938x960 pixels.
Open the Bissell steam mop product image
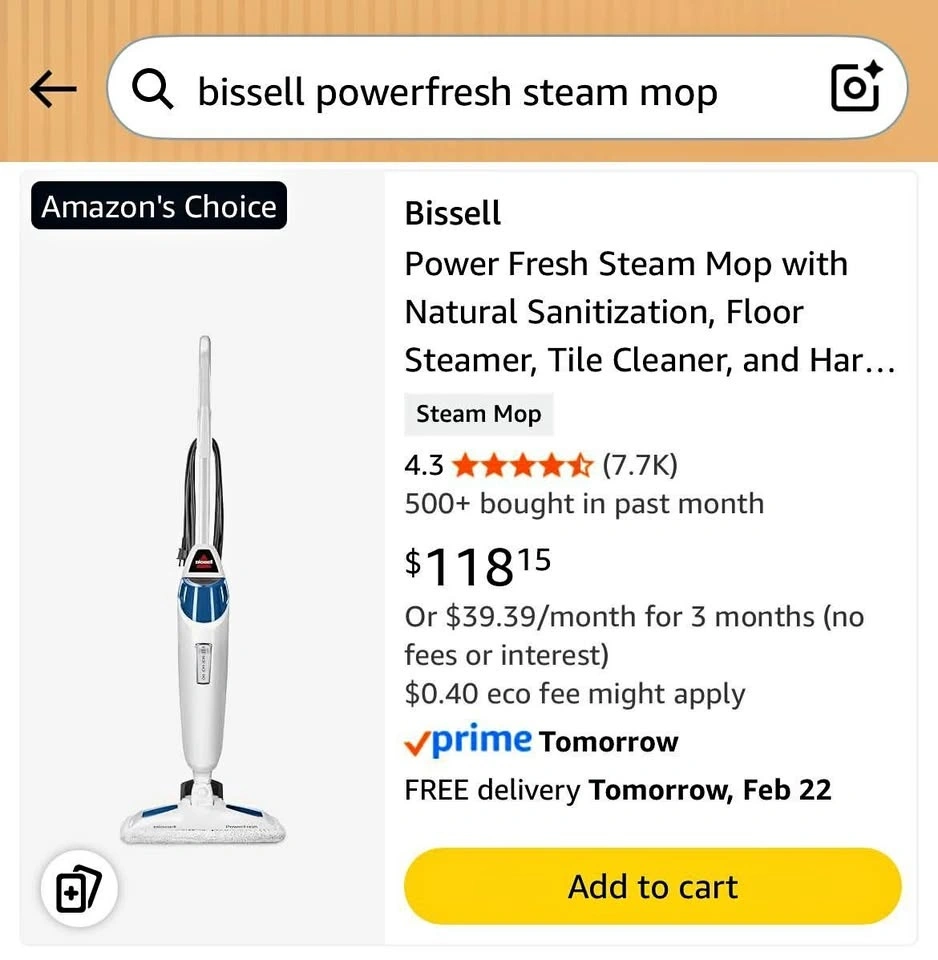[204, 590]
